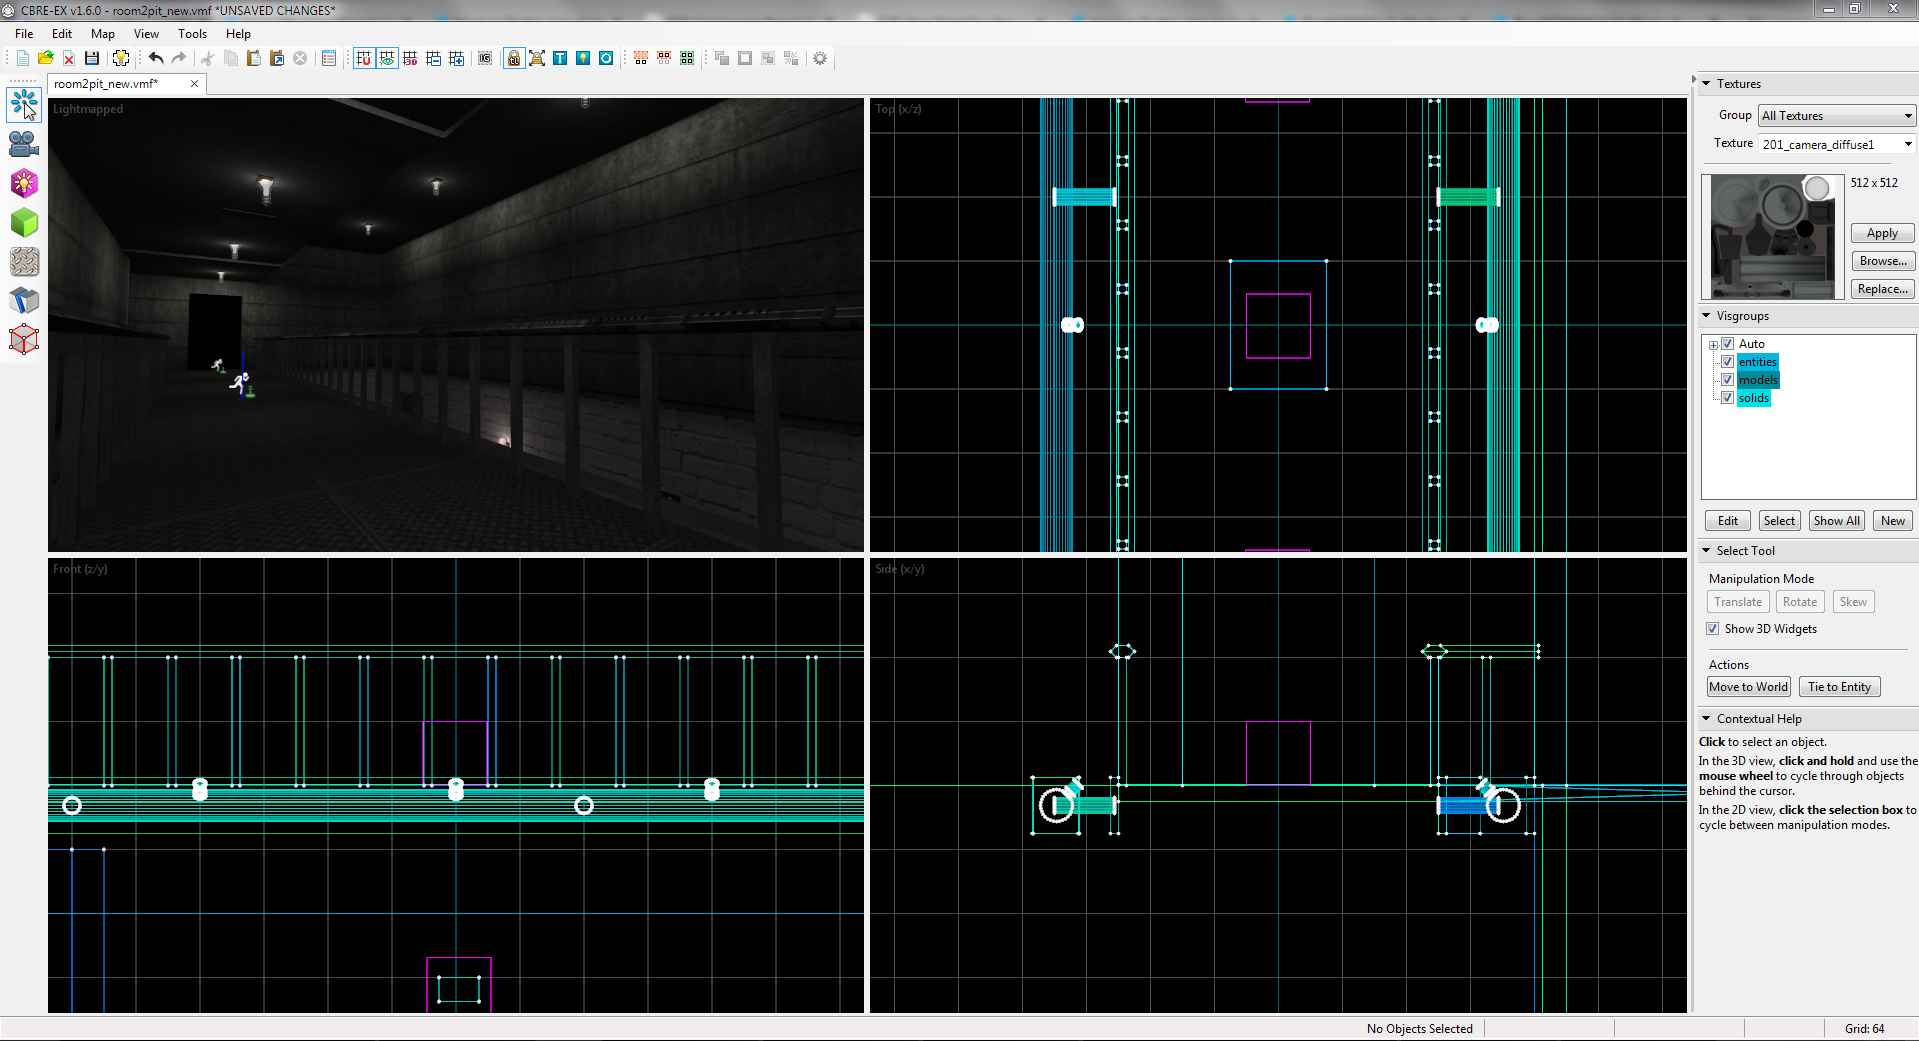Click the Save file toolbar icon

(92, 58)
